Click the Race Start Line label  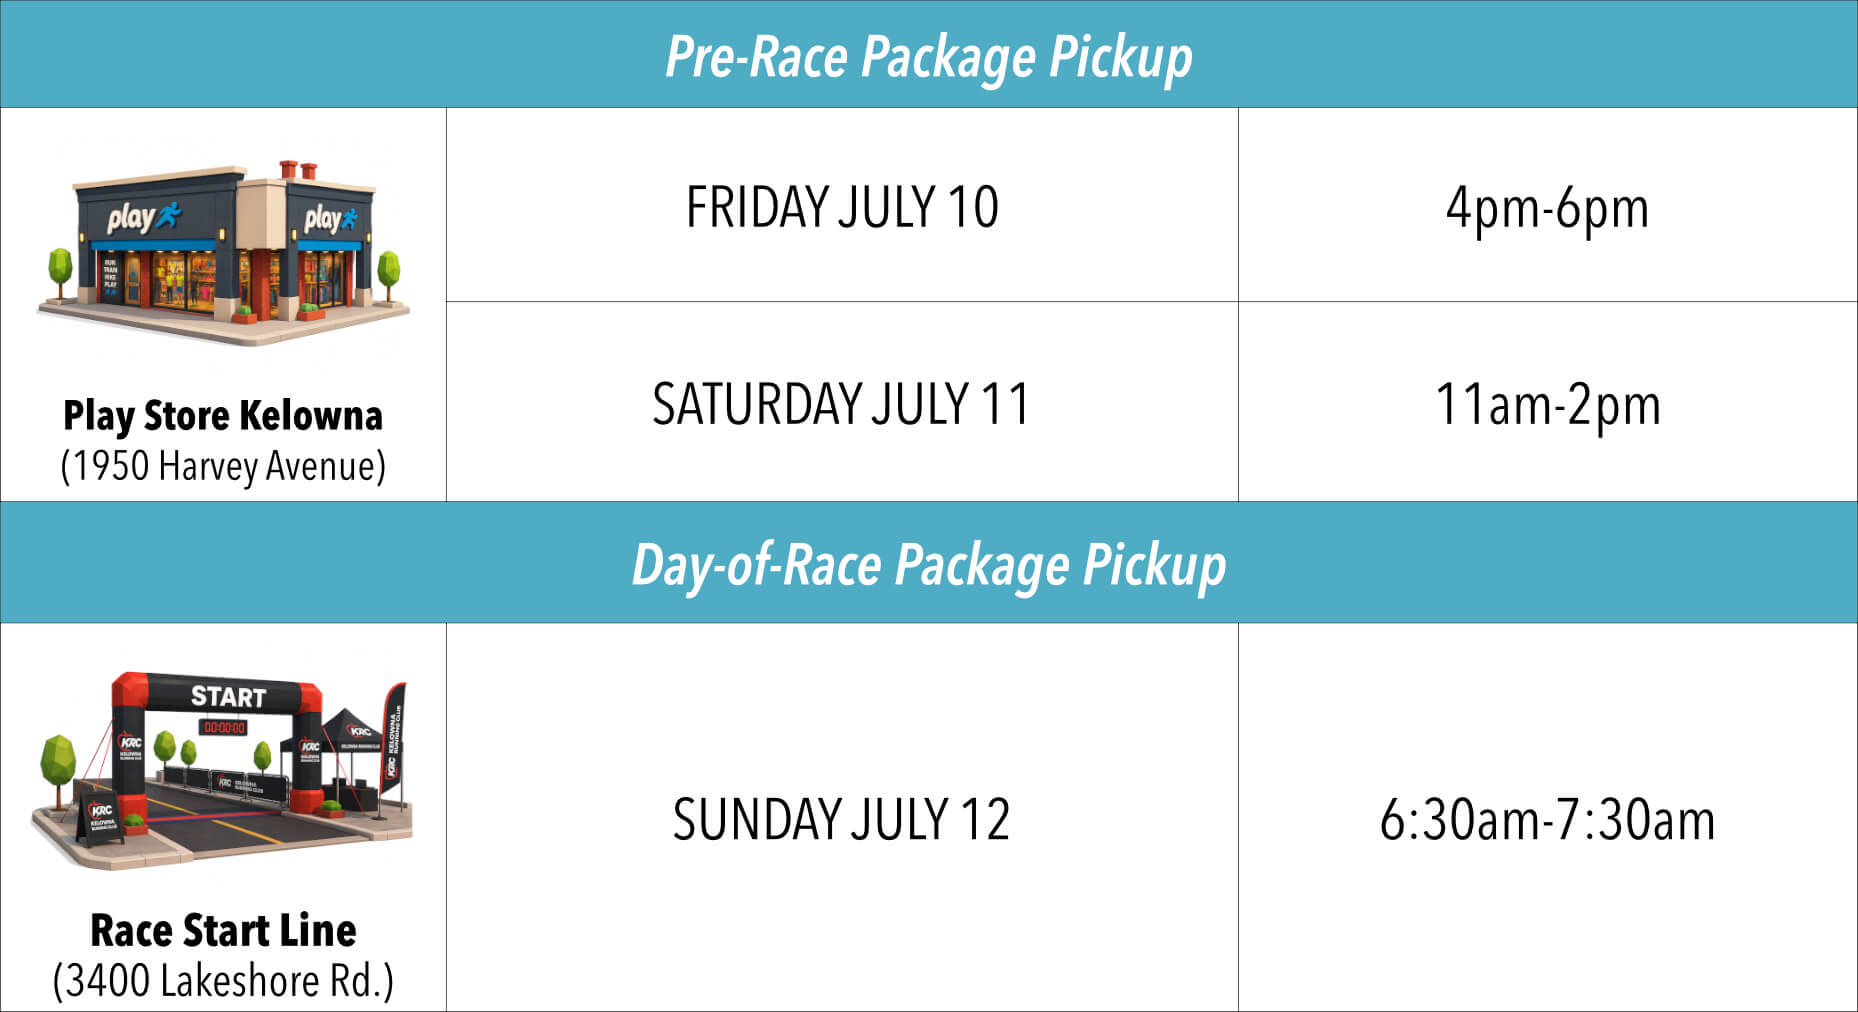223,930
